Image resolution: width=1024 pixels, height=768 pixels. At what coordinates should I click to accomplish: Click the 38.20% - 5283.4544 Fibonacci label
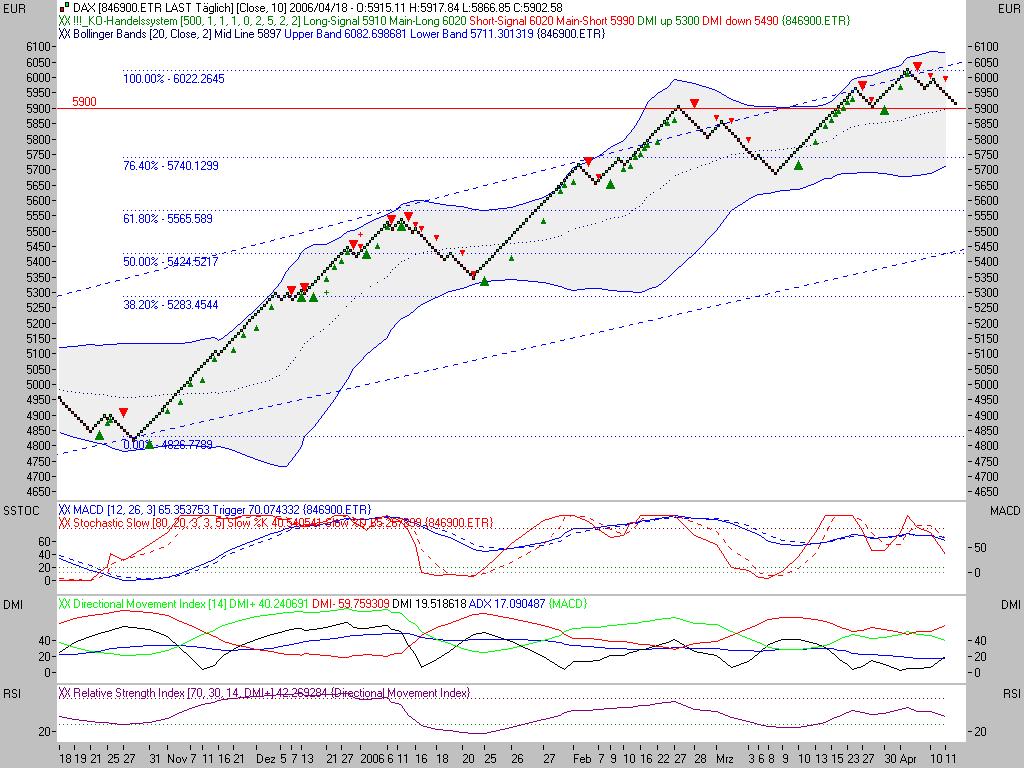[170, 305]
